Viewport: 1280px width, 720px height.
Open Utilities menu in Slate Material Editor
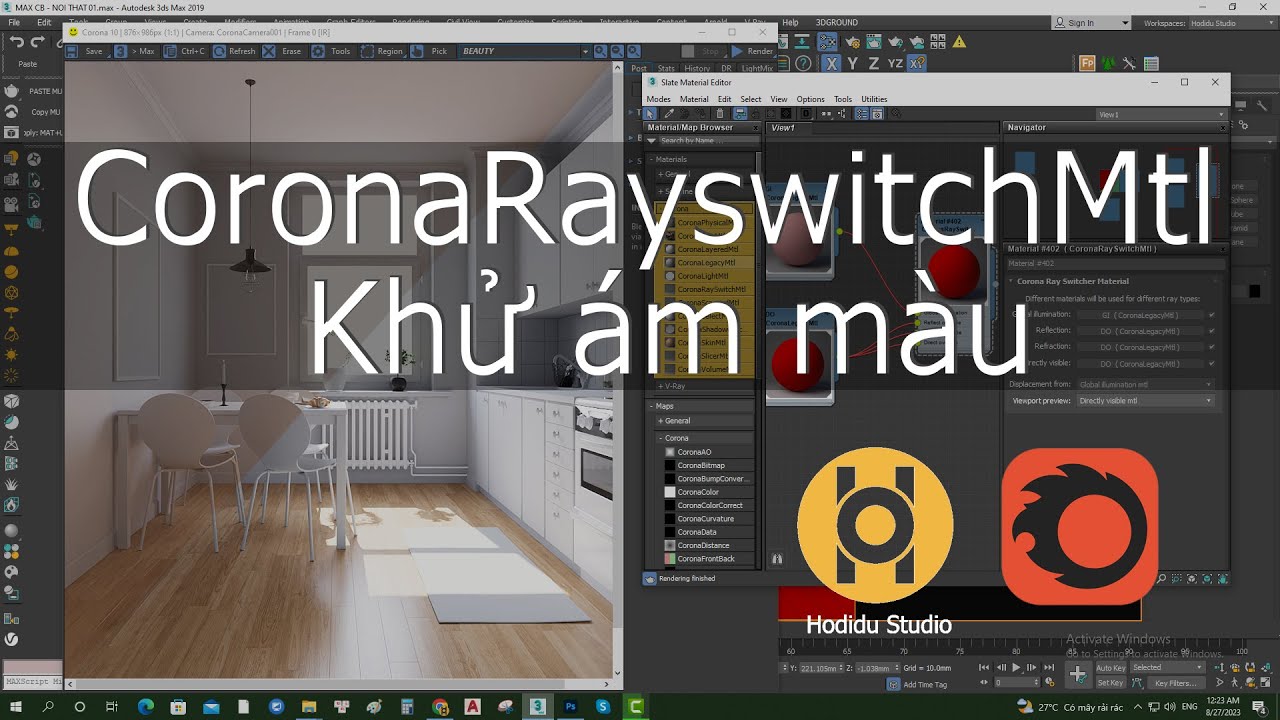(874, 99)
